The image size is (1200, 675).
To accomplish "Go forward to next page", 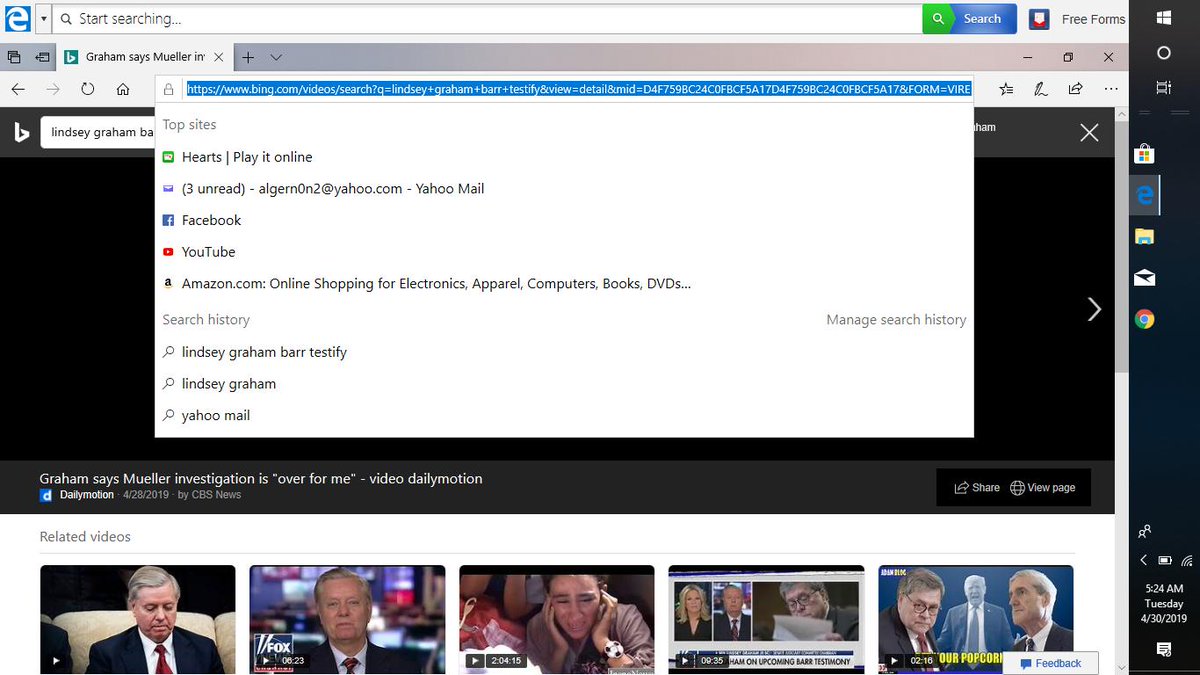I will click(53, 89).
